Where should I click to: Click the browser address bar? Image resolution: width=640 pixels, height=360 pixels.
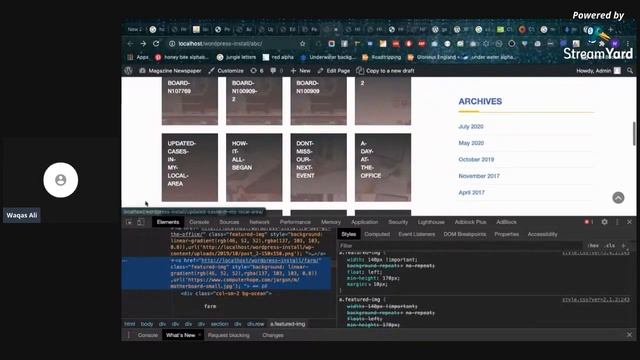[x=237, y=44]
